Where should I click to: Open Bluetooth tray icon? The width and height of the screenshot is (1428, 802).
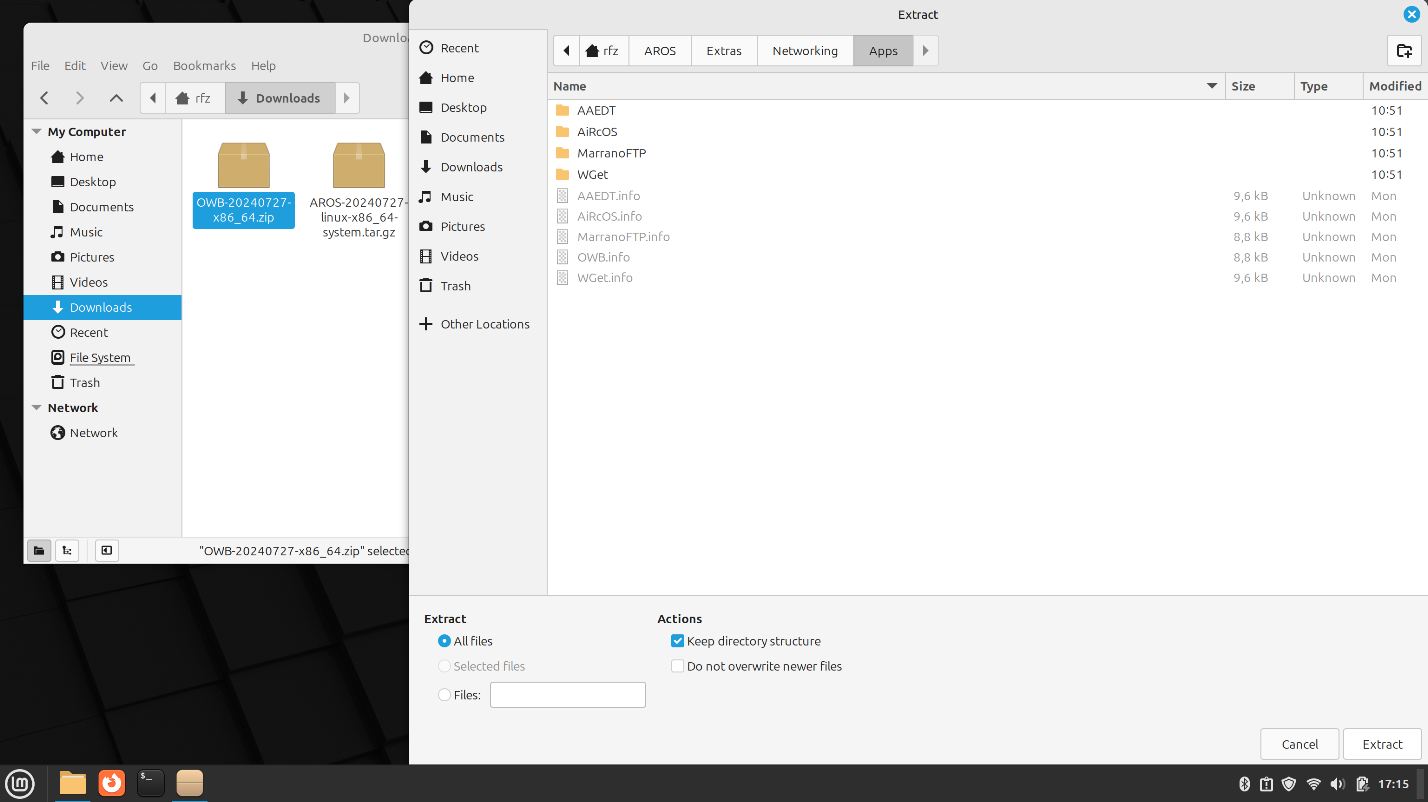coord(1245,784)
